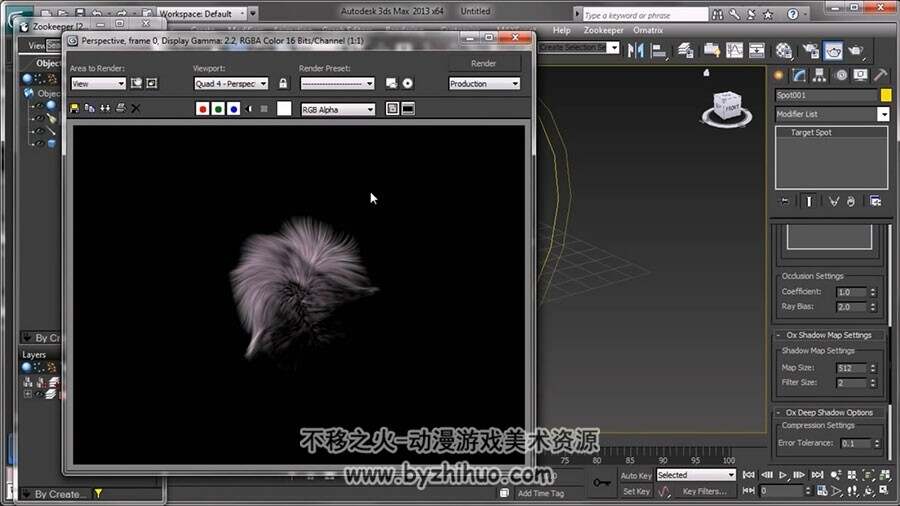Collapse the Ox Shadow Map Settings rollout
The height and width of the screenshot is (506, 900).
point(828,335)
